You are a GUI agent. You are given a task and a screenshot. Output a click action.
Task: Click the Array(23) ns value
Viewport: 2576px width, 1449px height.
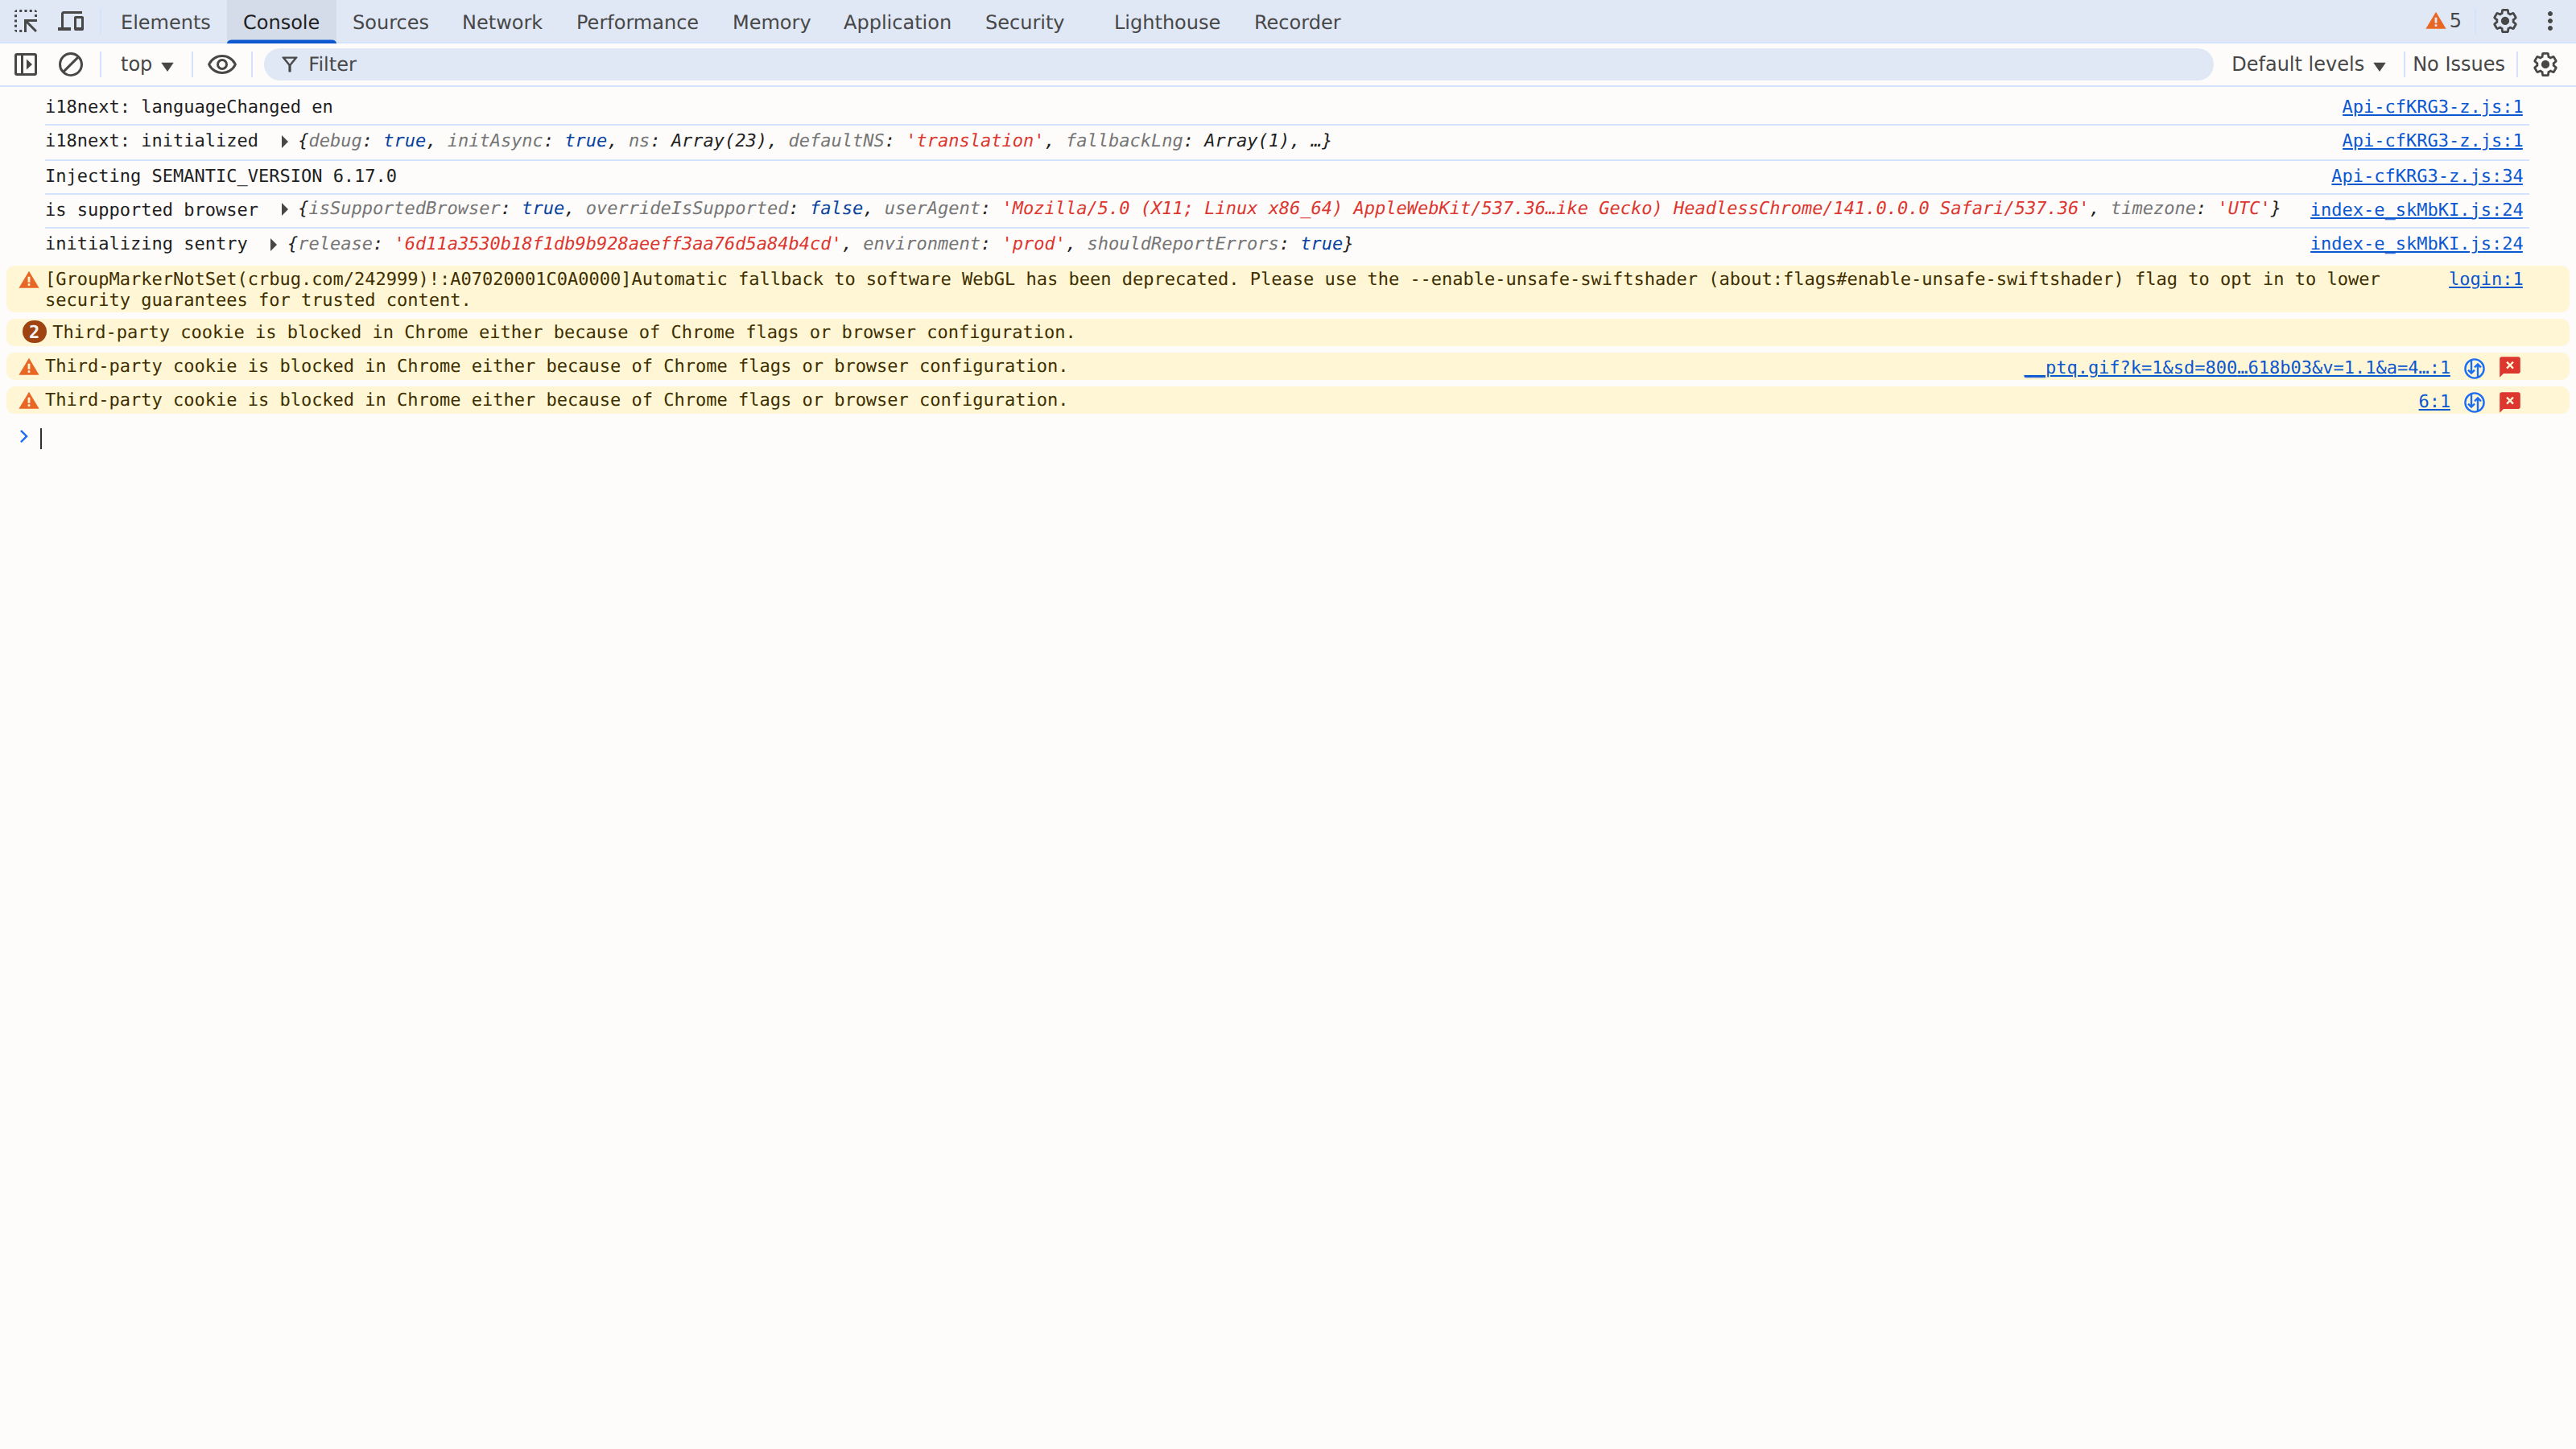coord(718,141)
